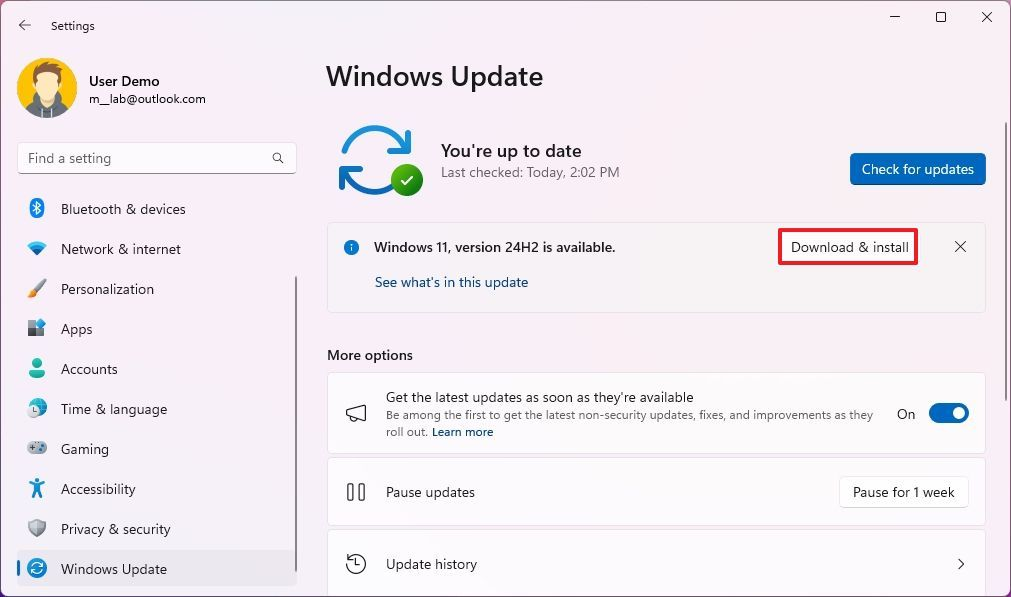Screen dimensions: 1011x597
Task: Turn off Get the latest updates toggle
Action: pos(948,413)
